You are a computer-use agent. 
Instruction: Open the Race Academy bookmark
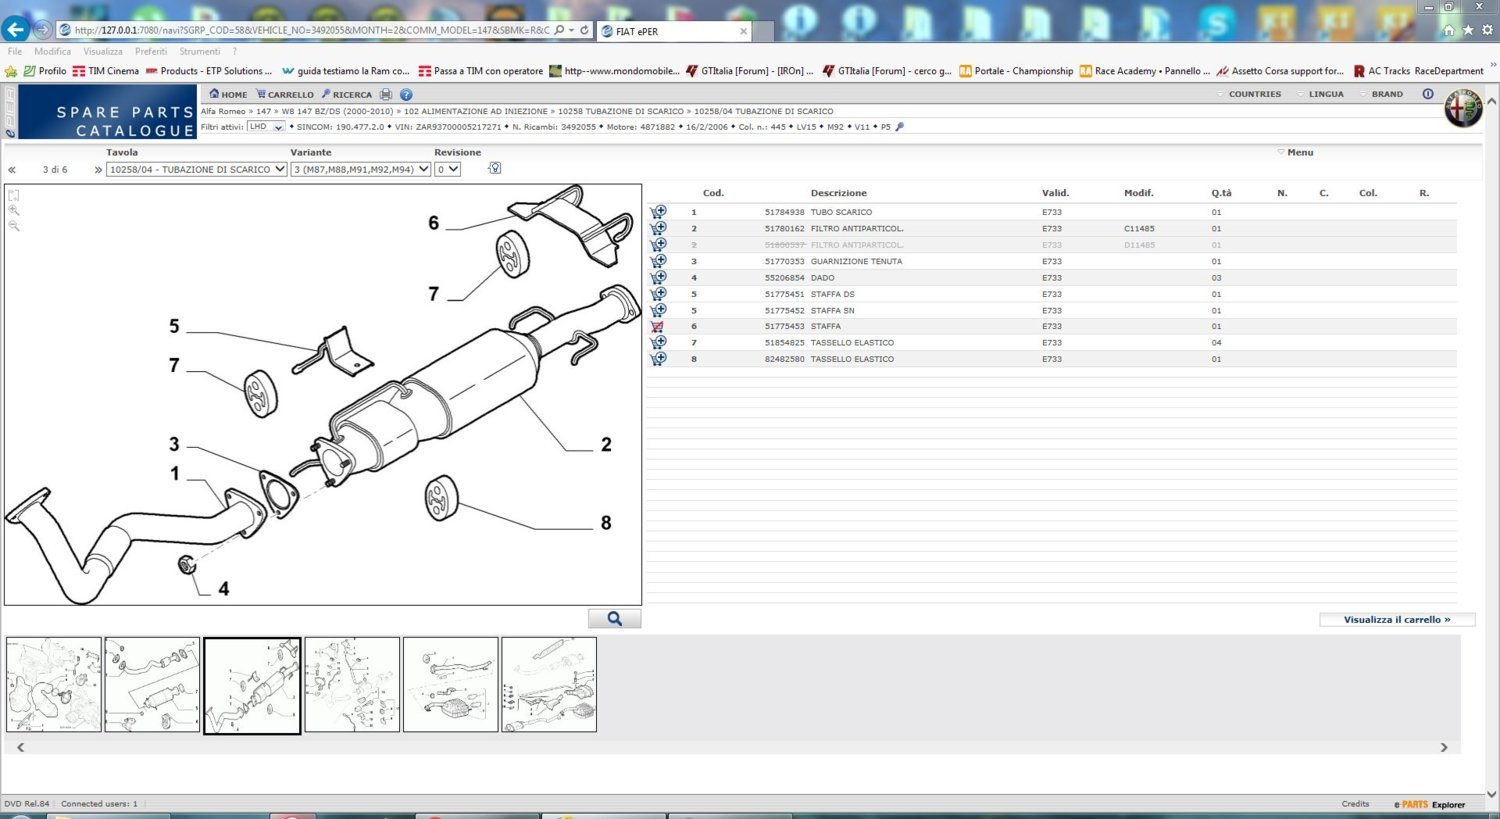tap(1145, 71)
